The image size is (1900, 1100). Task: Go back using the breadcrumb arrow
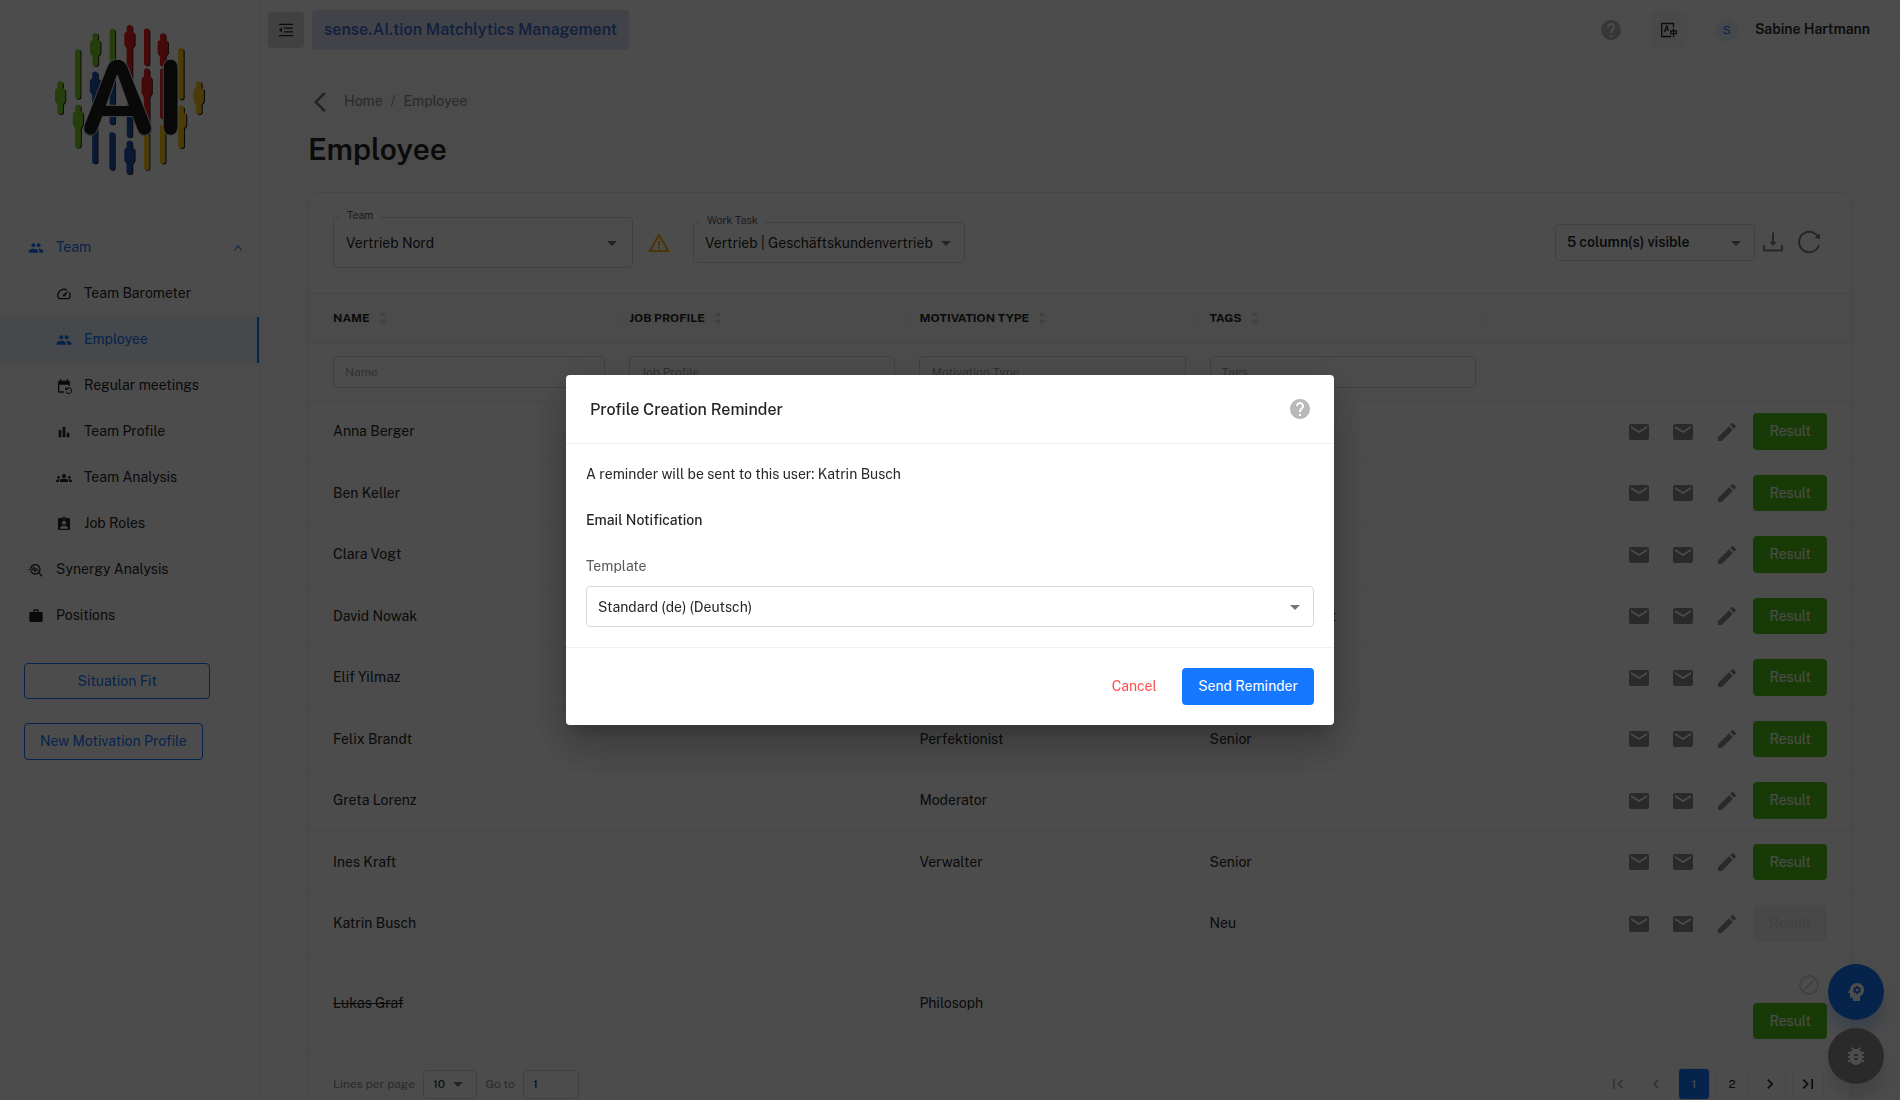(320, 101)
